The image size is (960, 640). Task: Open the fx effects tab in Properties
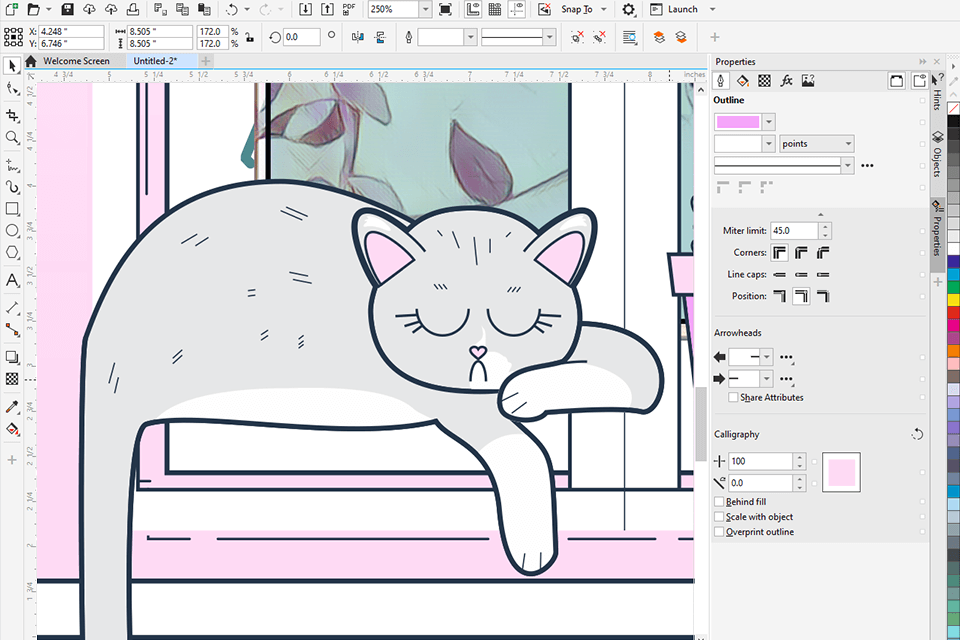[786, 81]
